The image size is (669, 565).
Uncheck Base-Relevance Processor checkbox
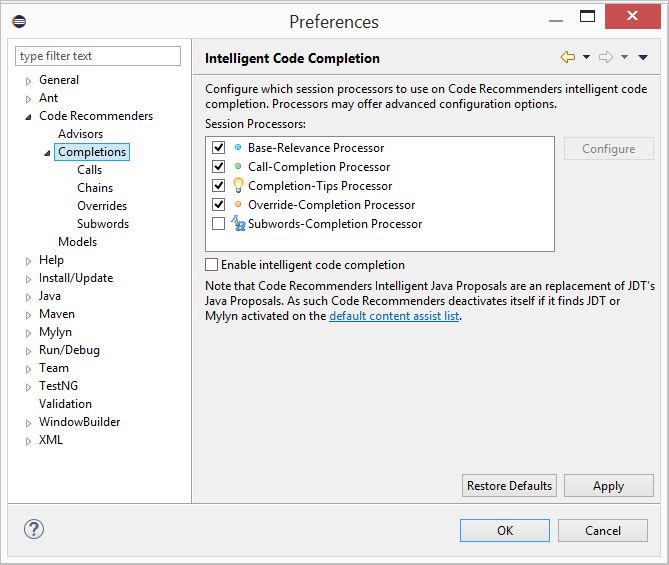(x=218, y=147)
